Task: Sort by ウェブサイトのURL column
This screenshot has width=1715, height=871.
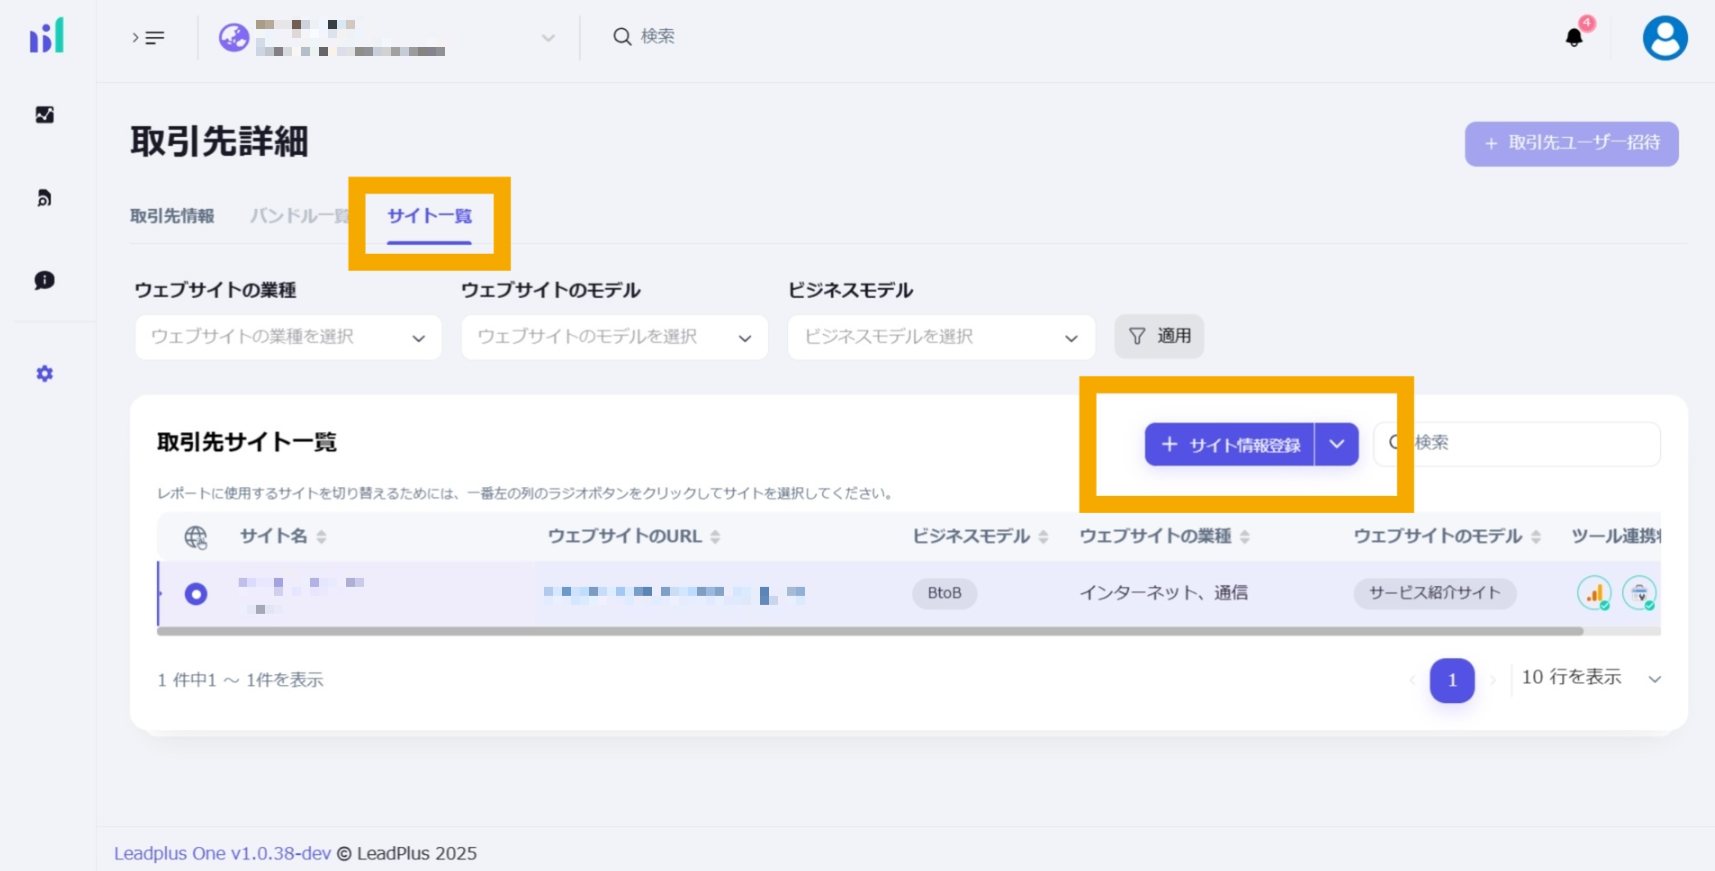Action: click(715, 537)
